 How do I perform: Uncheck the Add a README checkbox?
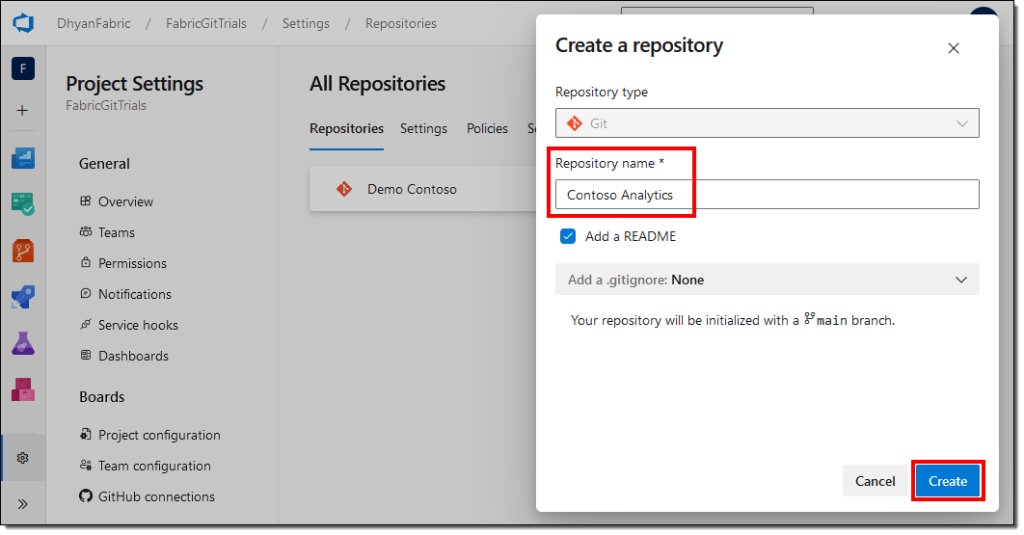pyautogui.click(x=568, y=237)
